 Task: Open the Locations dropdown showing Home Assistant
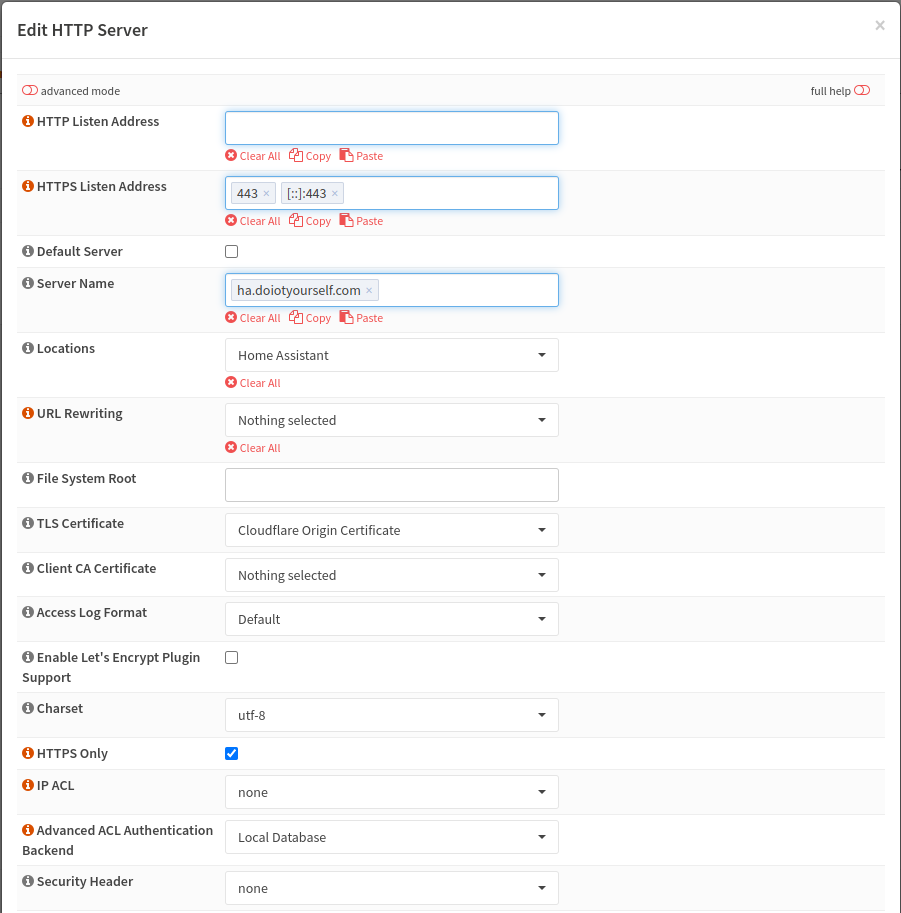391,354
